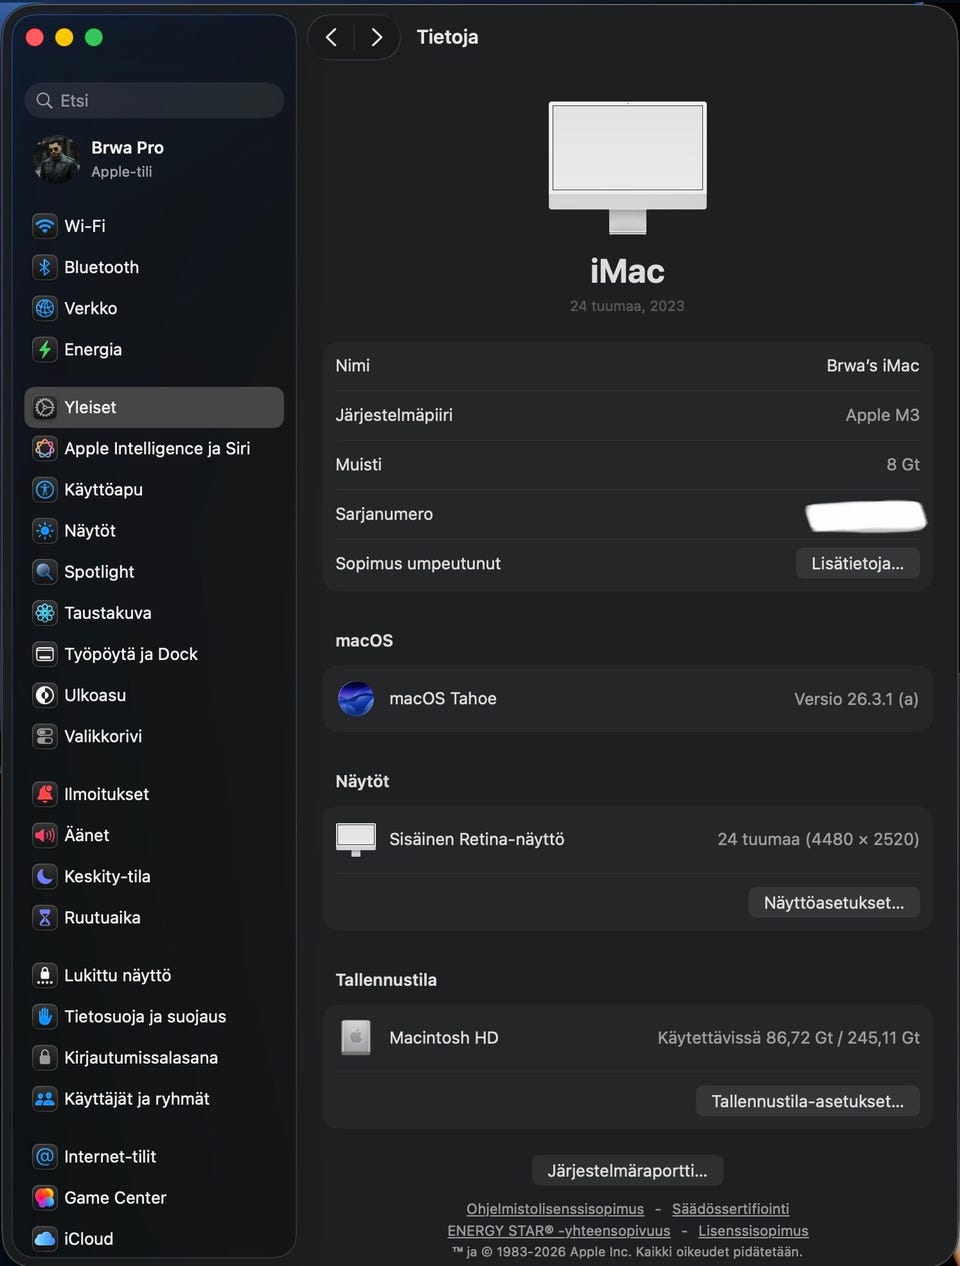
Task: Click the Retina display monitor icon
Action: (356, 839)
